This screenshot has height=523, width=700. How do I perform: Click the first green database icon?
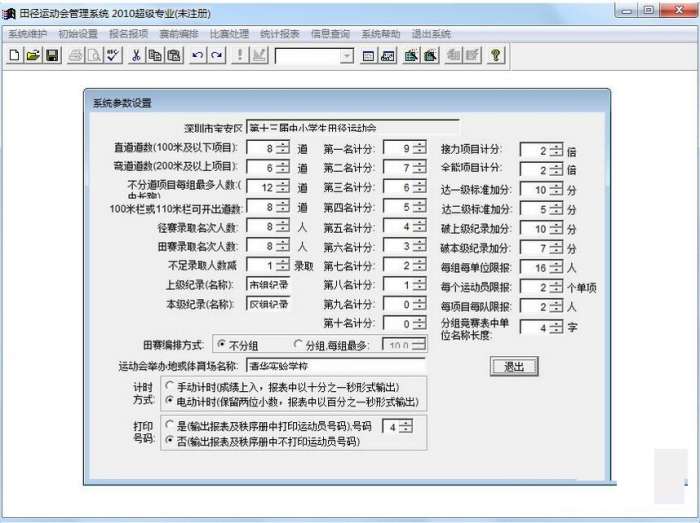pos(411,55)
